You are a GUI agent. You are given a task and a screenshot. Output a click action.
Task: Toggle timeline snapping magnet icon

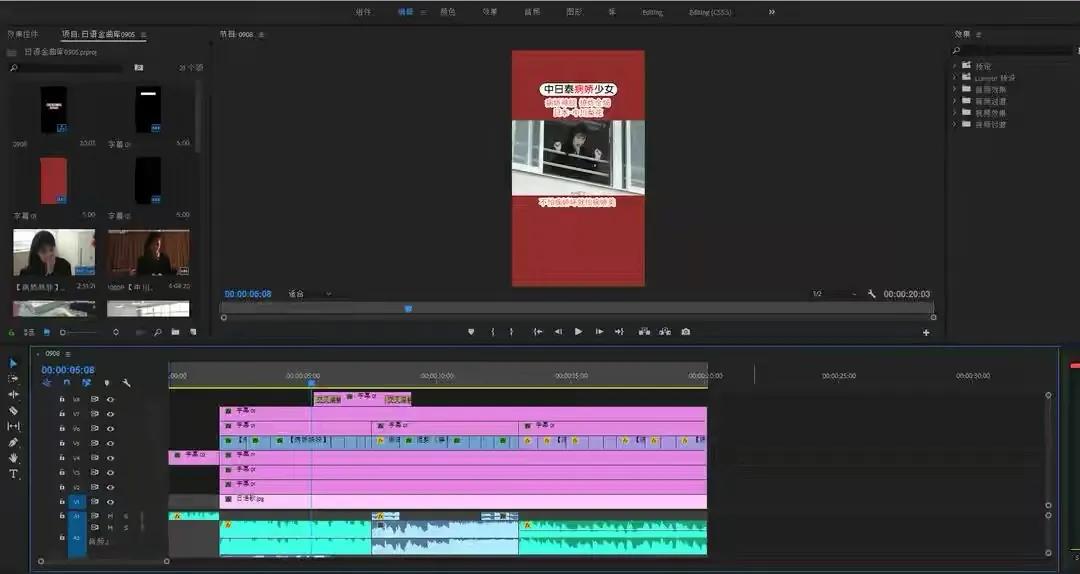pyautogui.click(x=67, y=383)
